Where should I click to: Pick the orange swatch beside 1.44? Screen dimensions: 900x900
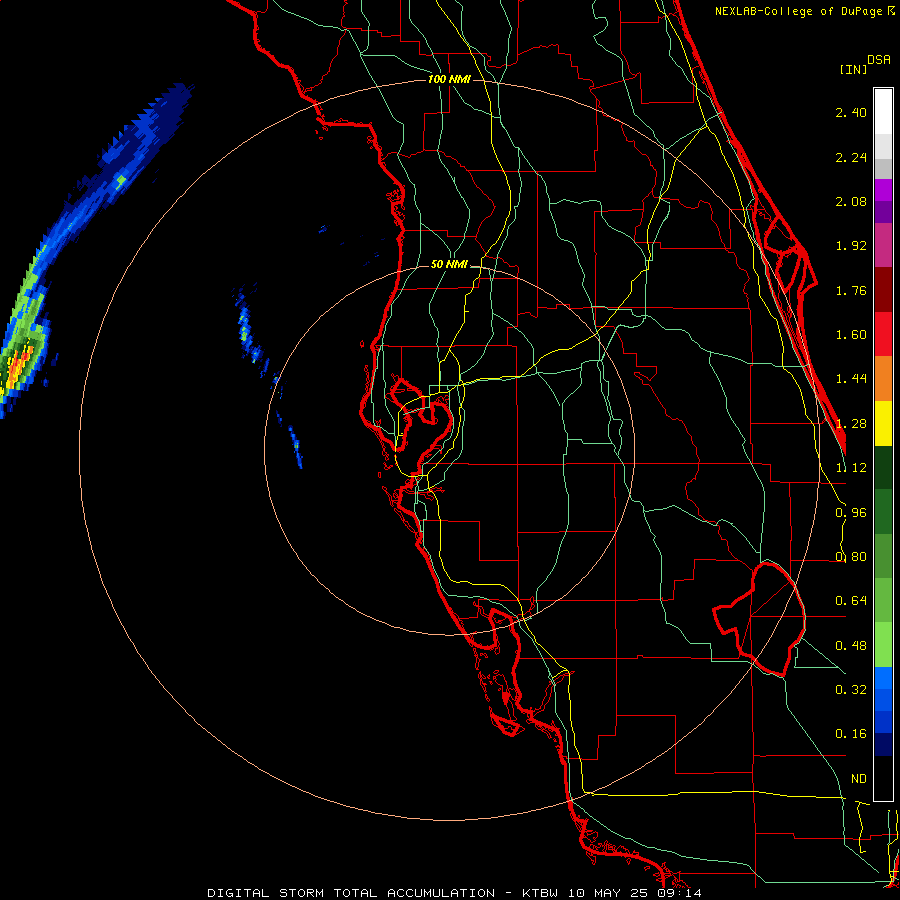click(x=883, y=379)
